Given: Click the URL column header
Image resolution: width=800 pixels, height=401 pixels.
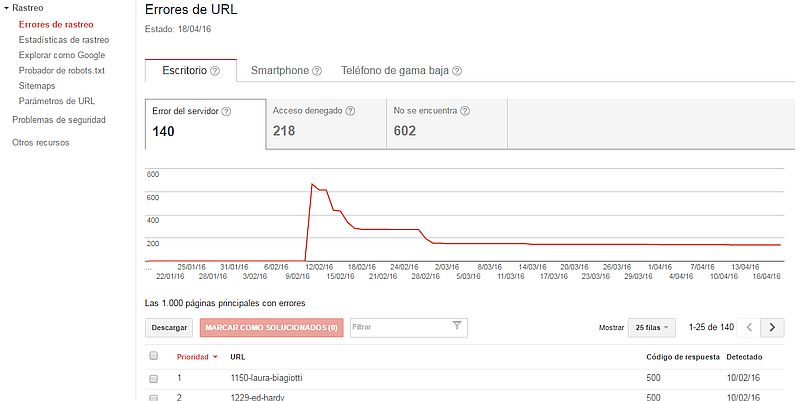Looking at the screenshot, I should coord(238,357).
